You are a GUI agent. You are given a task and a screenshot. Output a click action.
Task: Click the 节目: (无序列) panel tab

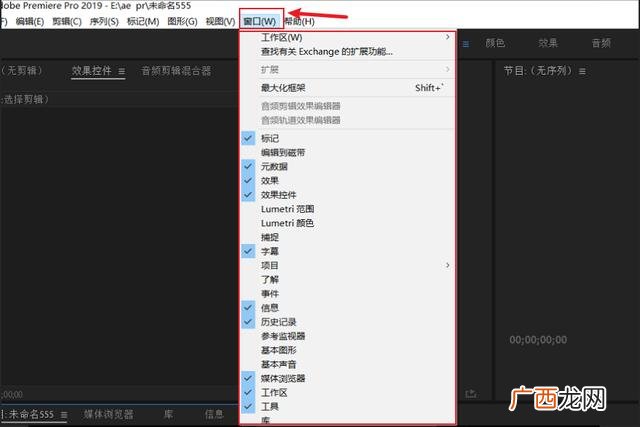(538, 71)
